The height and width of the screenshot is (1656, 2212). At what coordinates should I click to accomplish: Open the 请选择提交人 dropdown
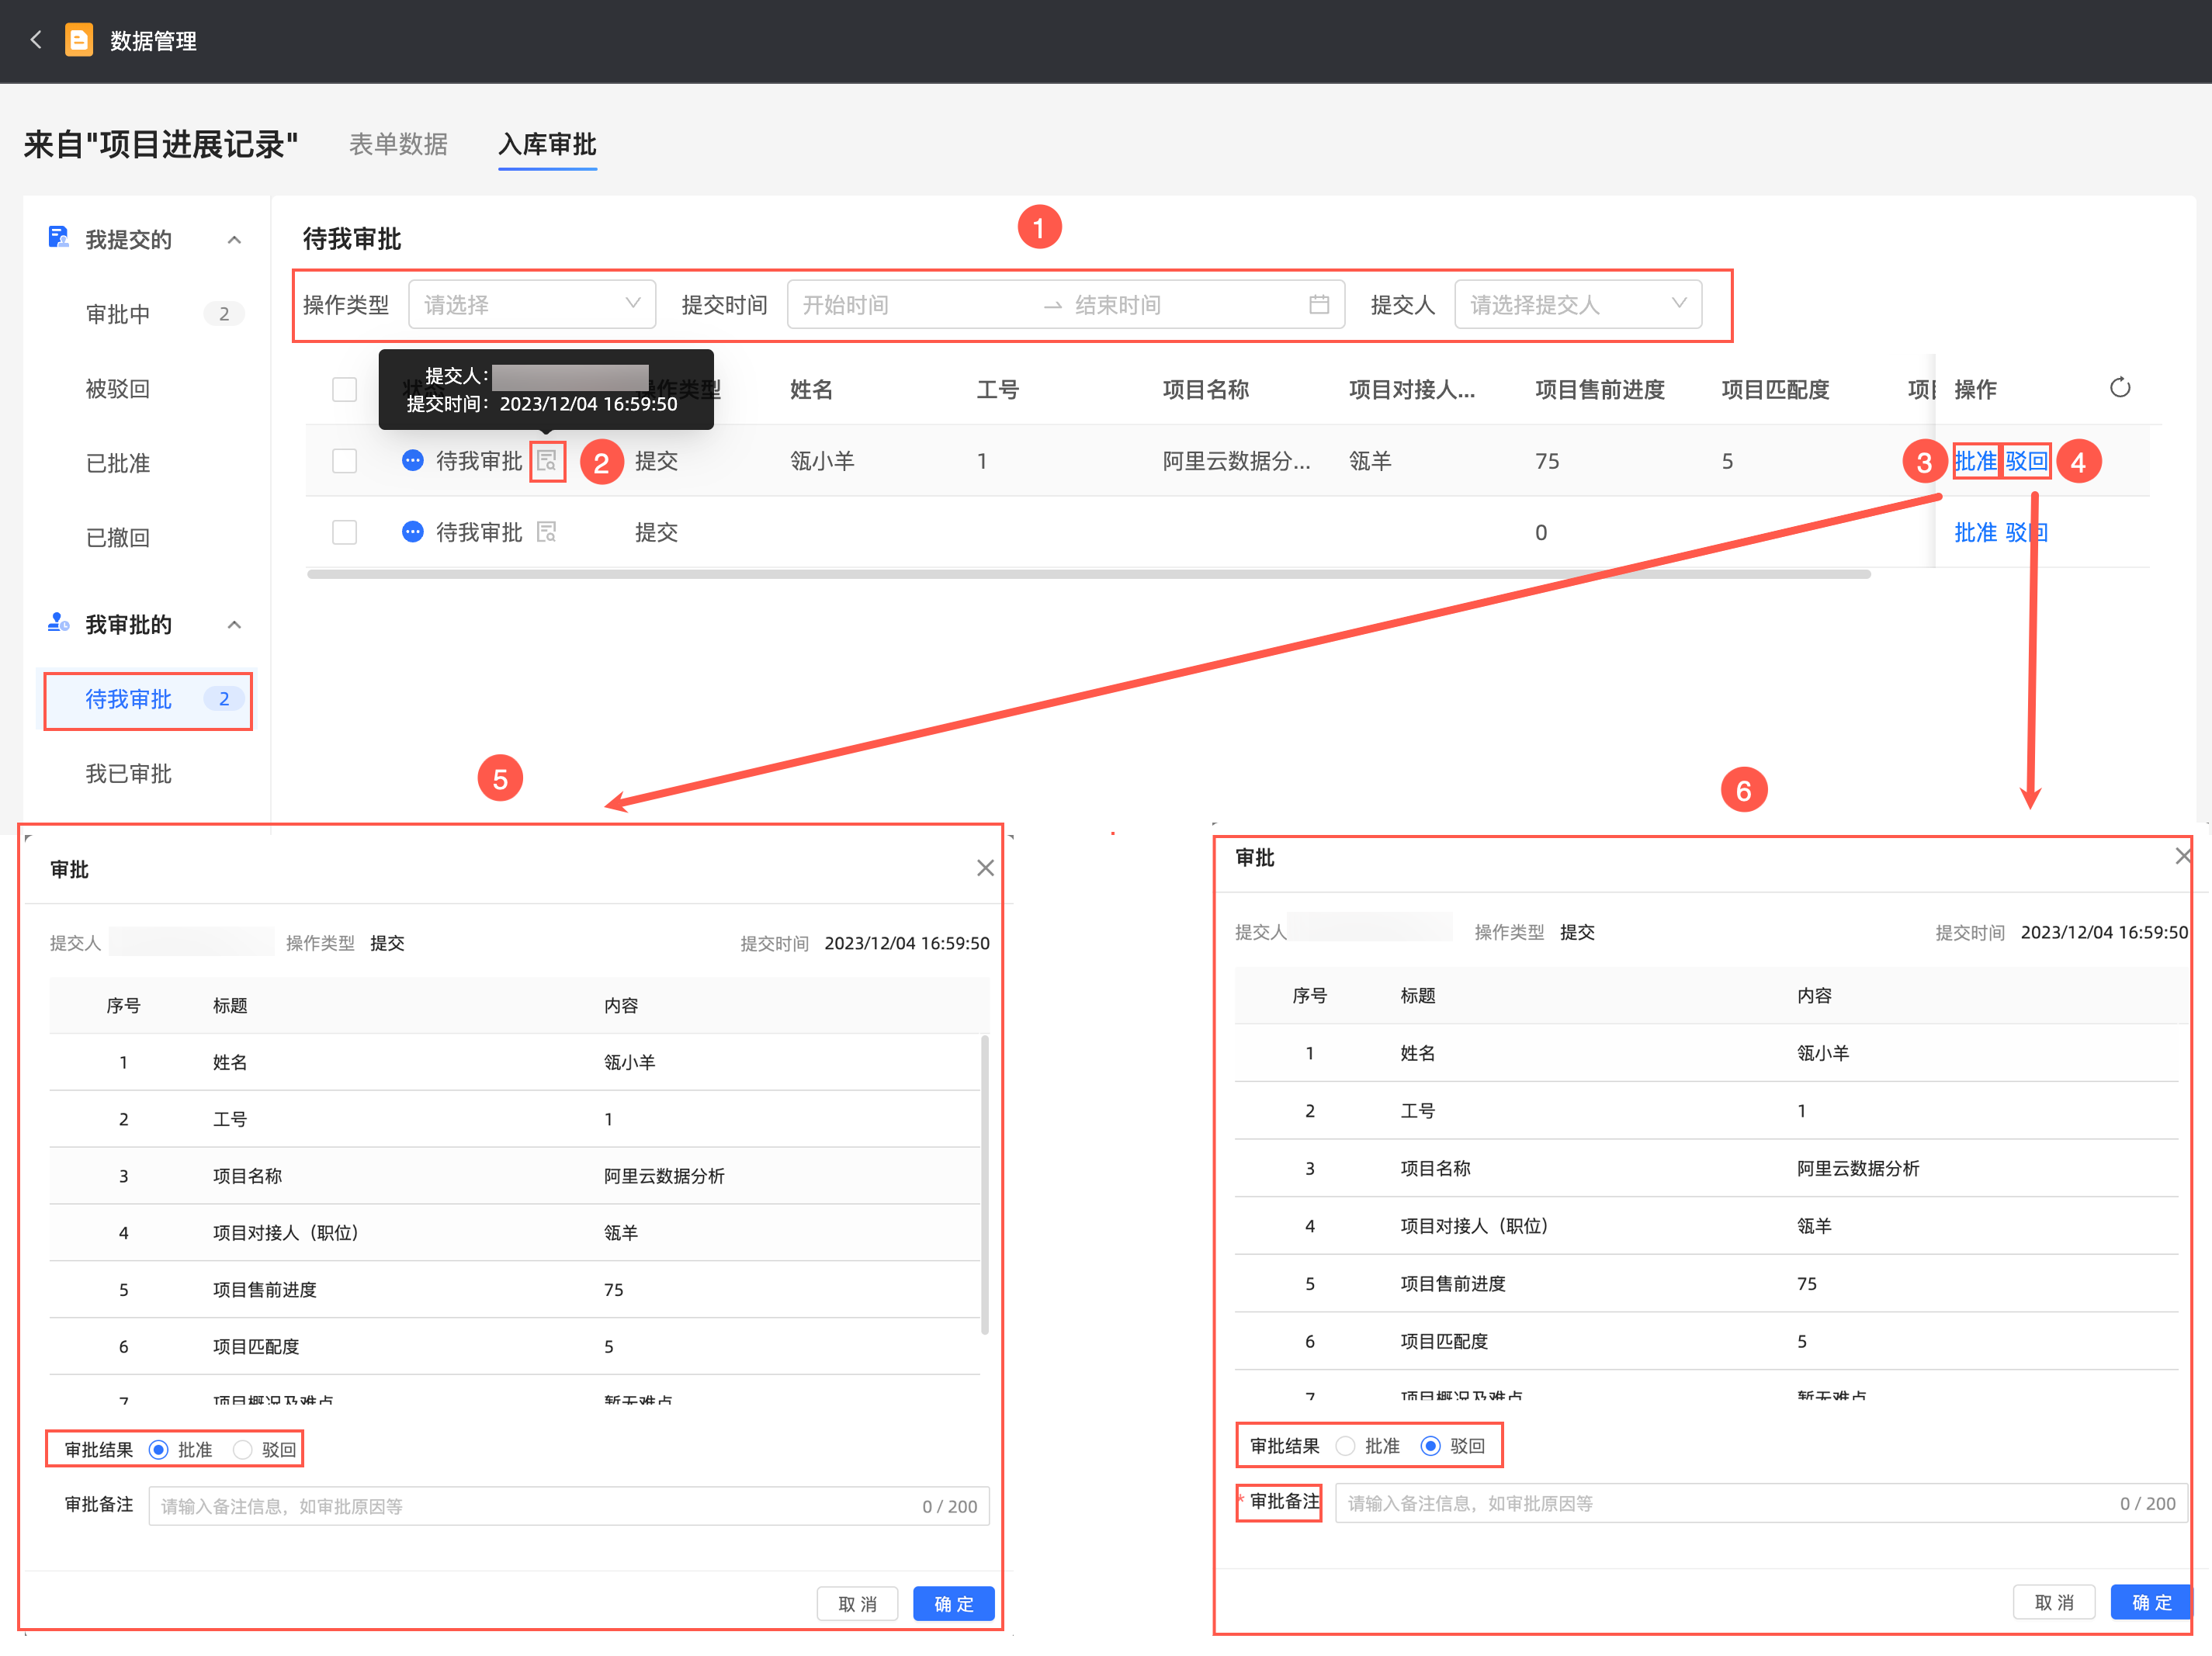point(1577,305)
